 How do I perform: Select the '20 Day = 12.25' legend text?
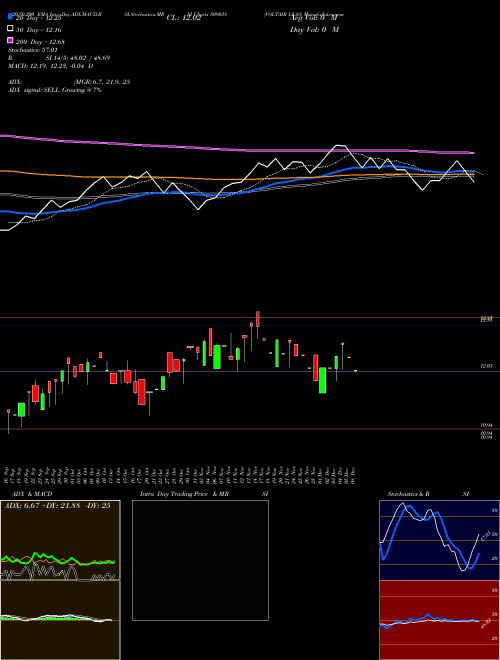[x=39, y=18]
